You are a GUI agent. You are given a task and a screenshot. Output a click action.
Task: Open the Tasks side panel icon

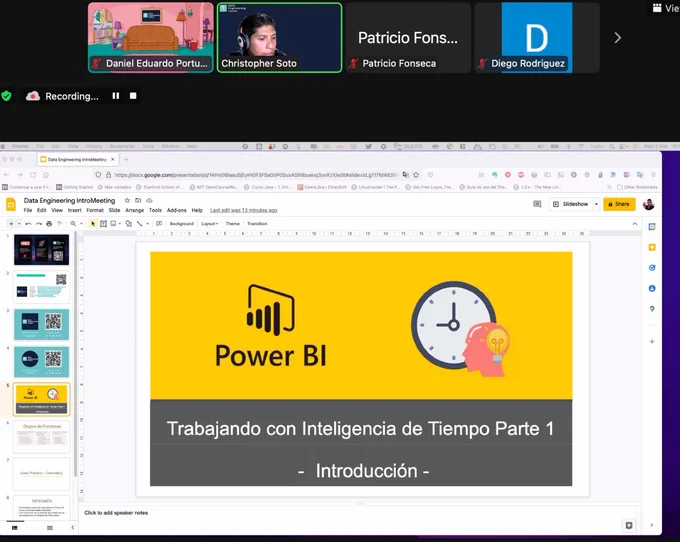click(x=652, y=268)
